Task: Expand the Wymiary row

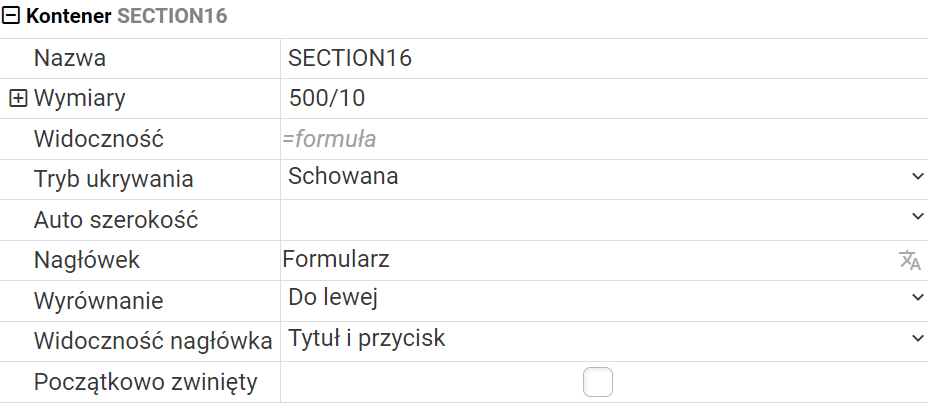Action: [x=18, y=98]
